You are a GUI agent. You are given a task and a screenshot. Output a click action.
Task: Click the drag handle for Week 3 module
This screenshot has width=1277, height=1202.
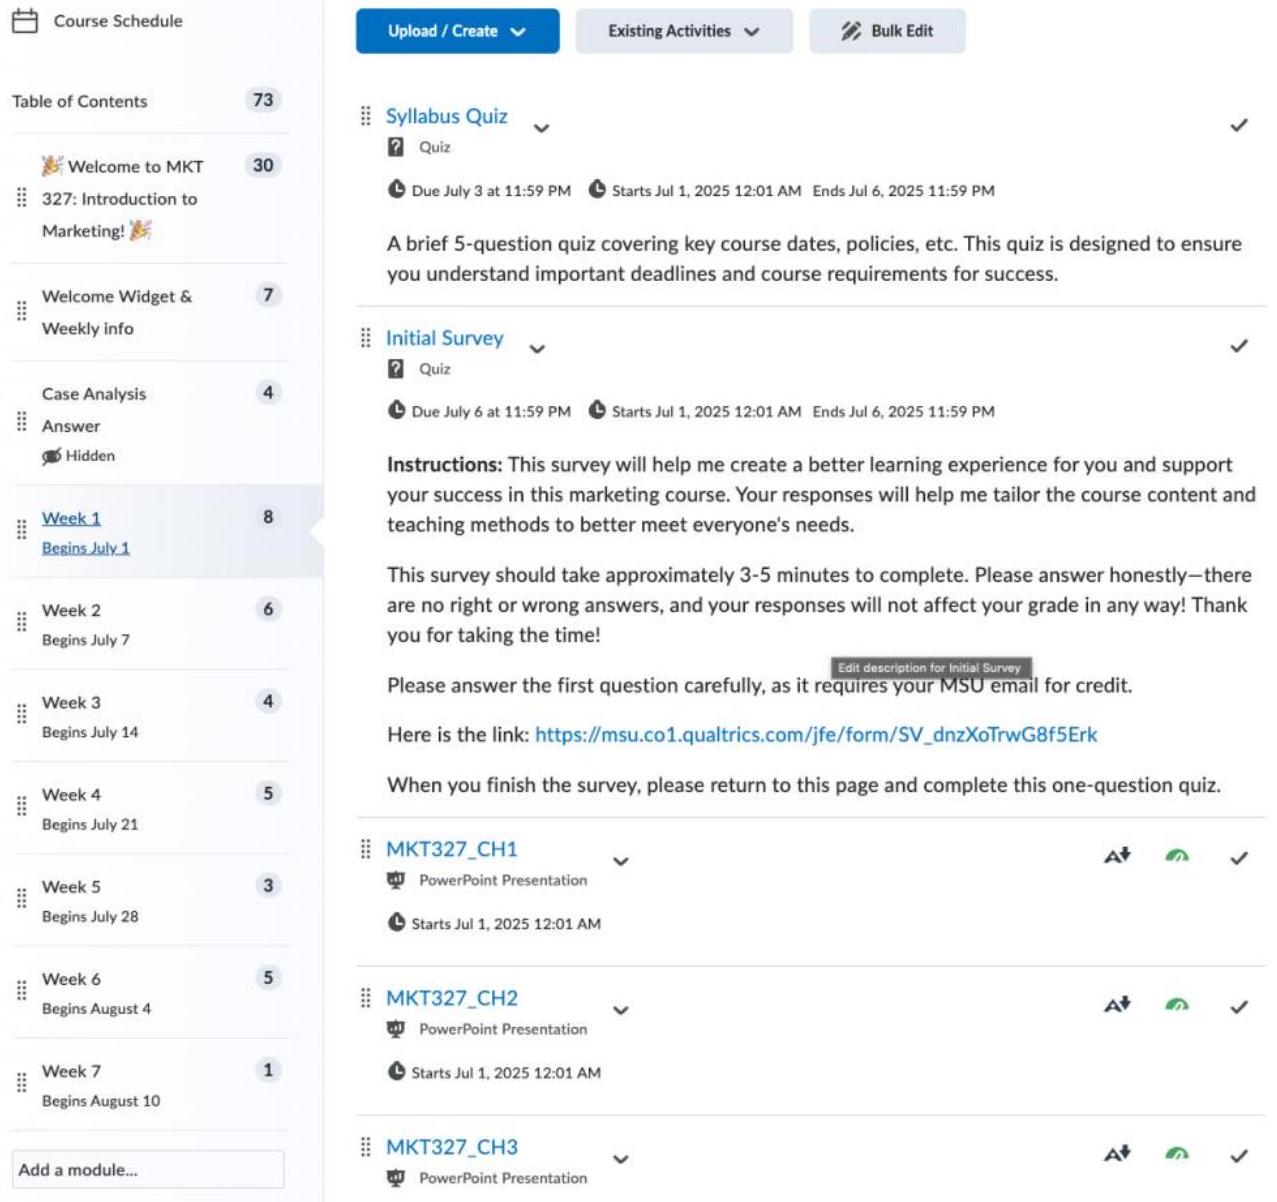coord(22,714)
